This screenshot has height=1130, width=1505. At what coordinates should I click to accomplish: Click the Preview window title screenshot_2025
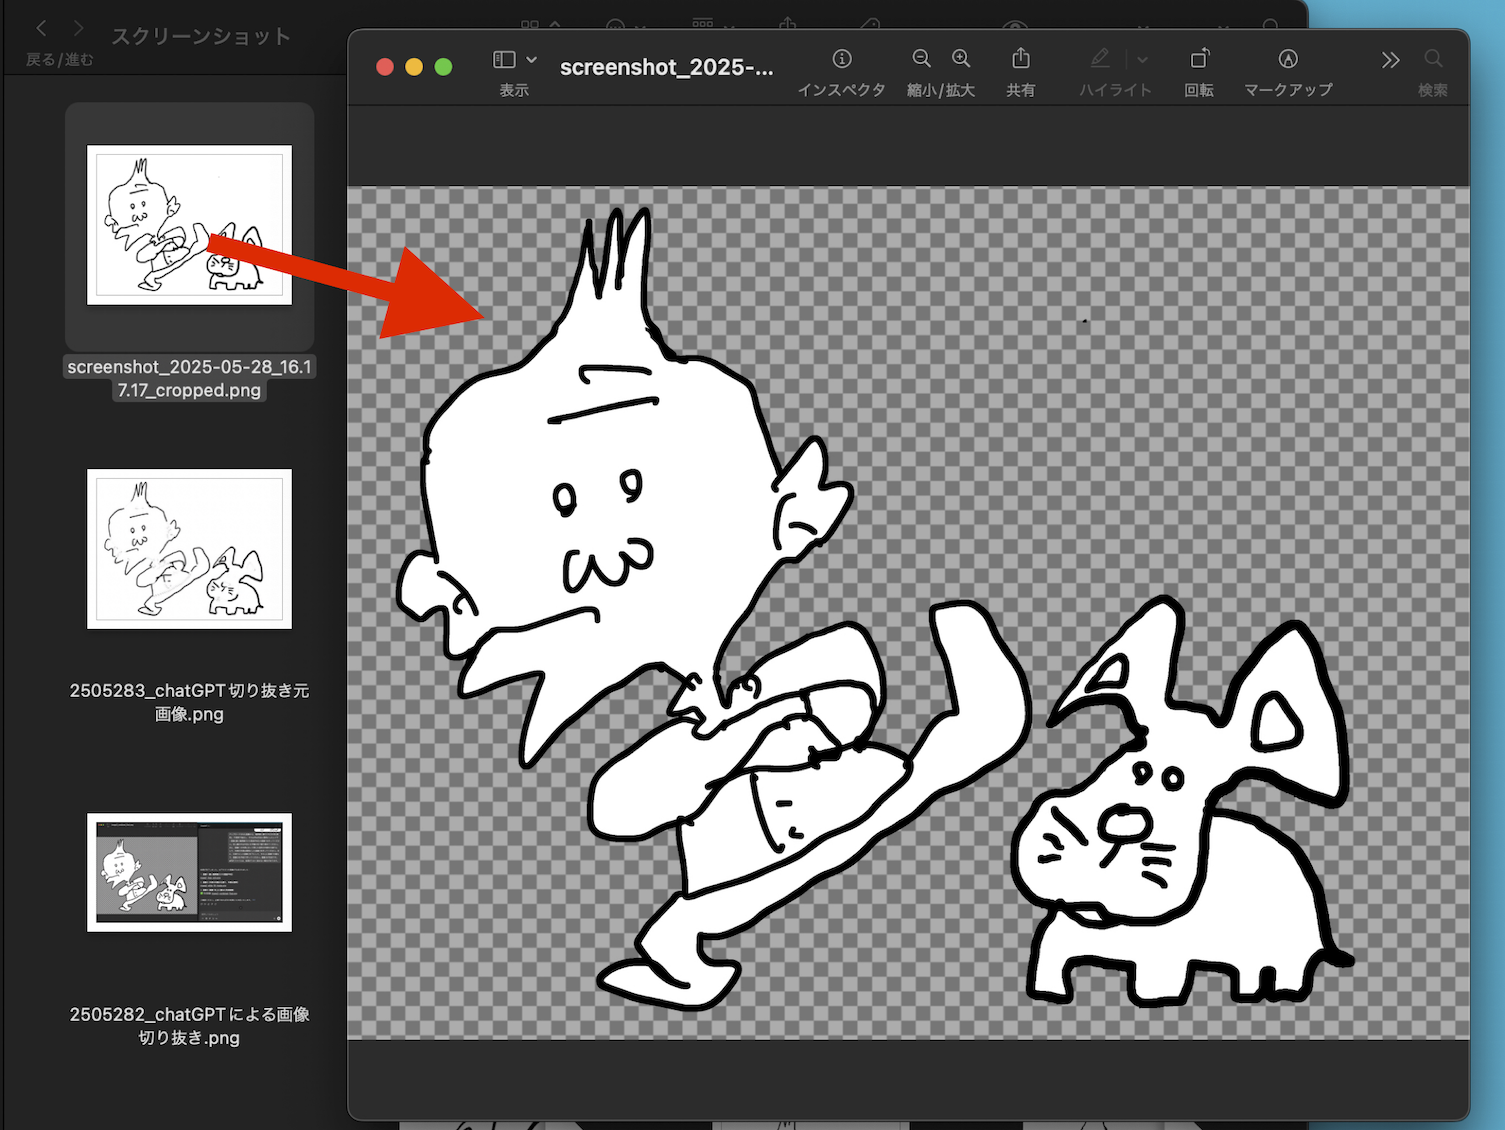click(x=666, y=67)
